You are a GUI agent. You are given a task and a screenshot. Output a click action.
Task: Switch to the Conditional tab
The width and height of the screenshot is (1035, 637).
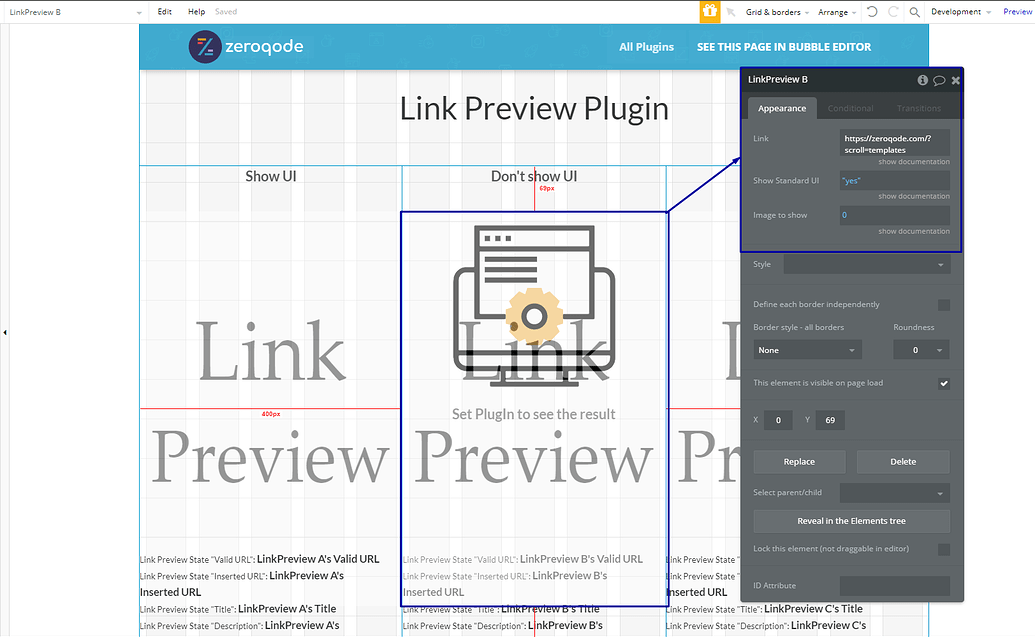click(x=850, y=108)
